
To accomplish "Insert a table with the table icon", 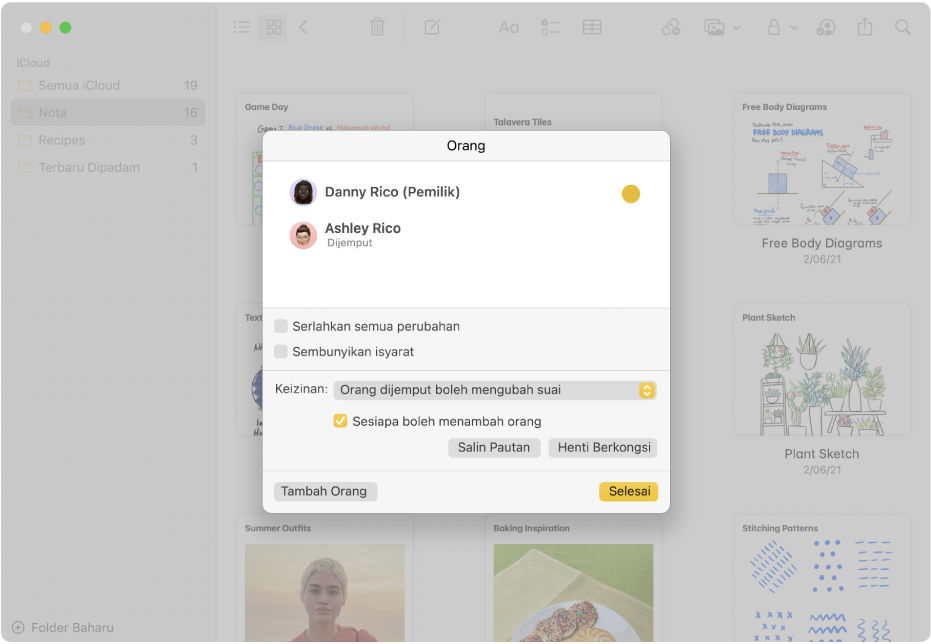I will tap(592, 27).
